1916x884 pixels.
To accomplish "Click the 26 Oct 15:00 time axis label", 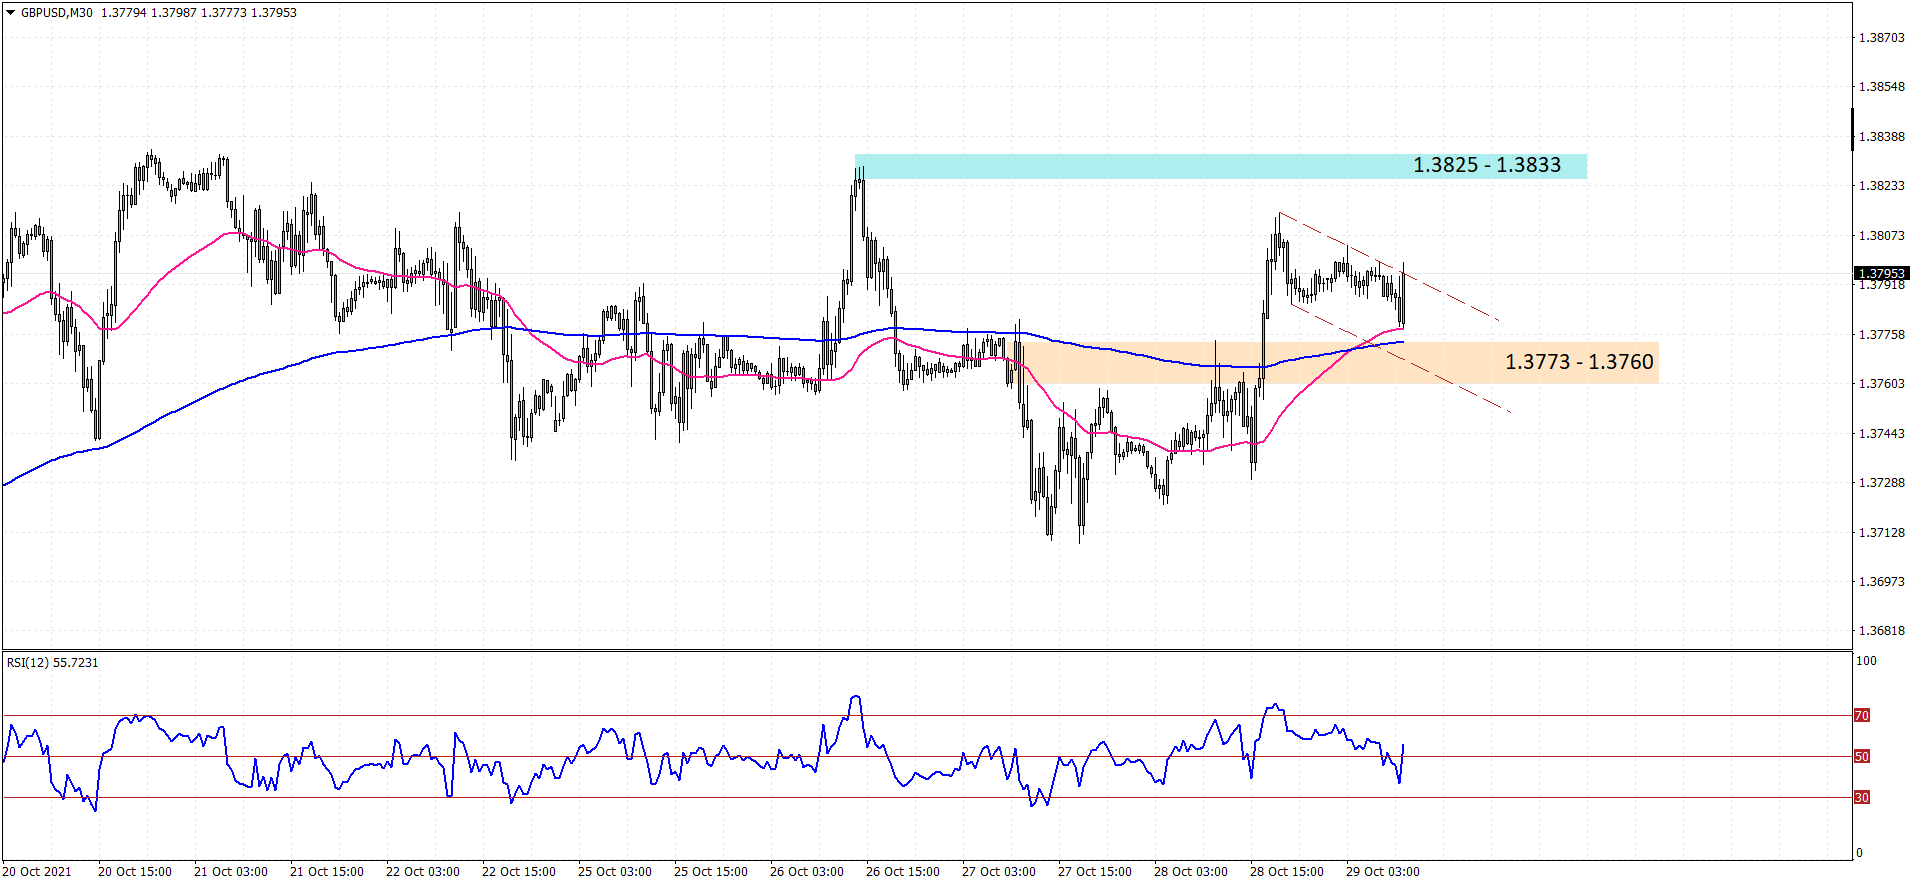I will coord(903,872).
